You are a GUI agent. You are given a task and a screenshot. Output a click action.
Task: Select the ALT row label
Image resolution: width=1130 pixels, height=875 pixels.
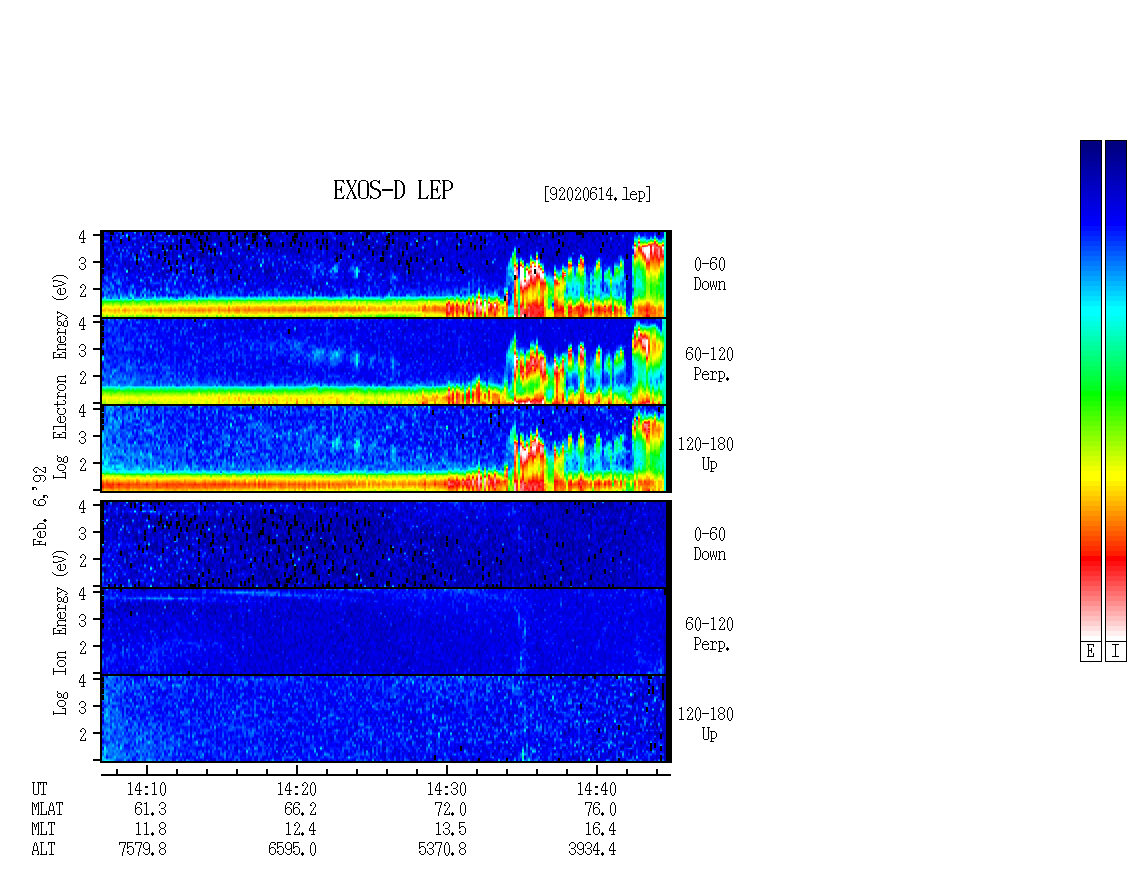click(43, 850)
